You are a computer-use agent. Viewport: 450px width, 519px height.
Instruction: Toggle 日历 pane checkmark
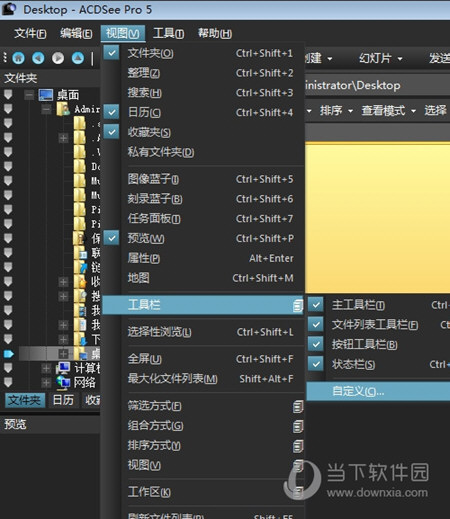pos(111,112)
